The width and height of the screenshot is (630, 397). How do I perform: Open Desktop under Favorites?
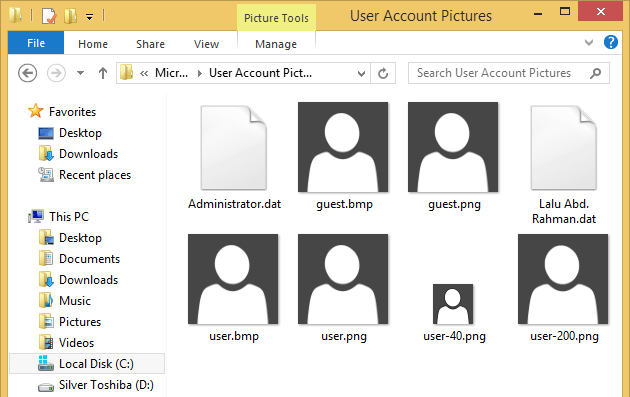tap(80, 133)
